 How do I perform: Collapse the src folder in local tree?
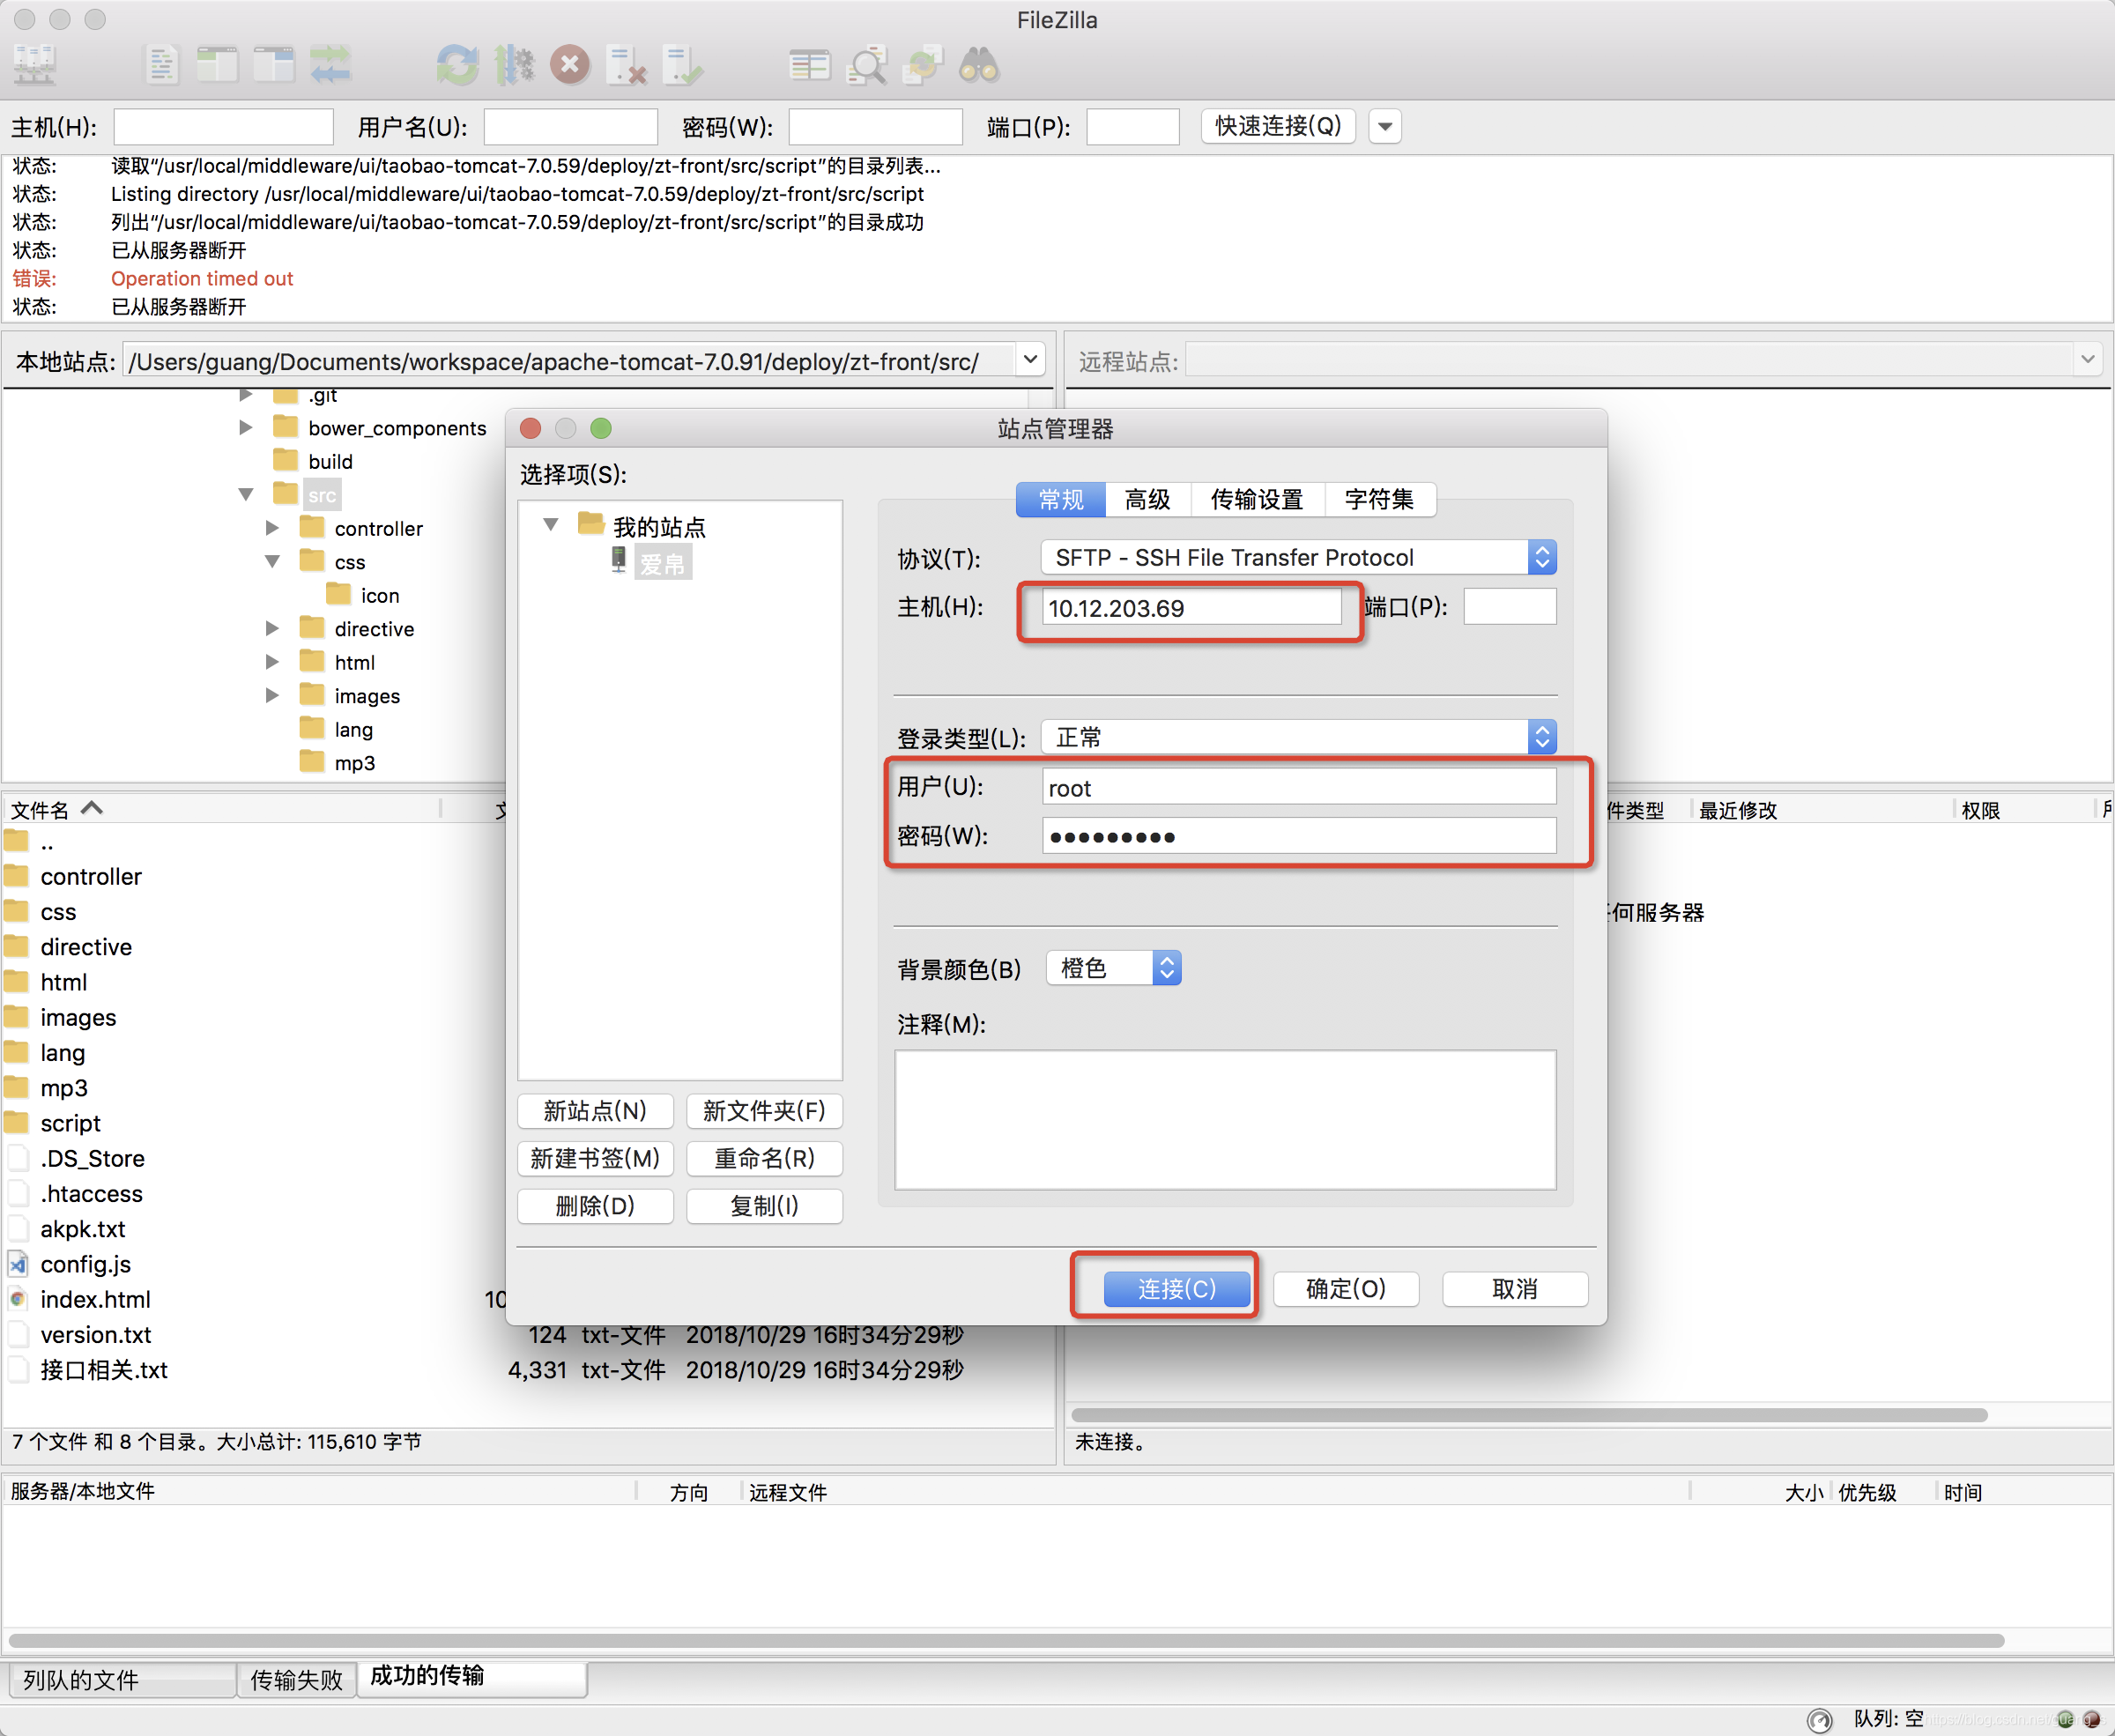coord(246,494)
